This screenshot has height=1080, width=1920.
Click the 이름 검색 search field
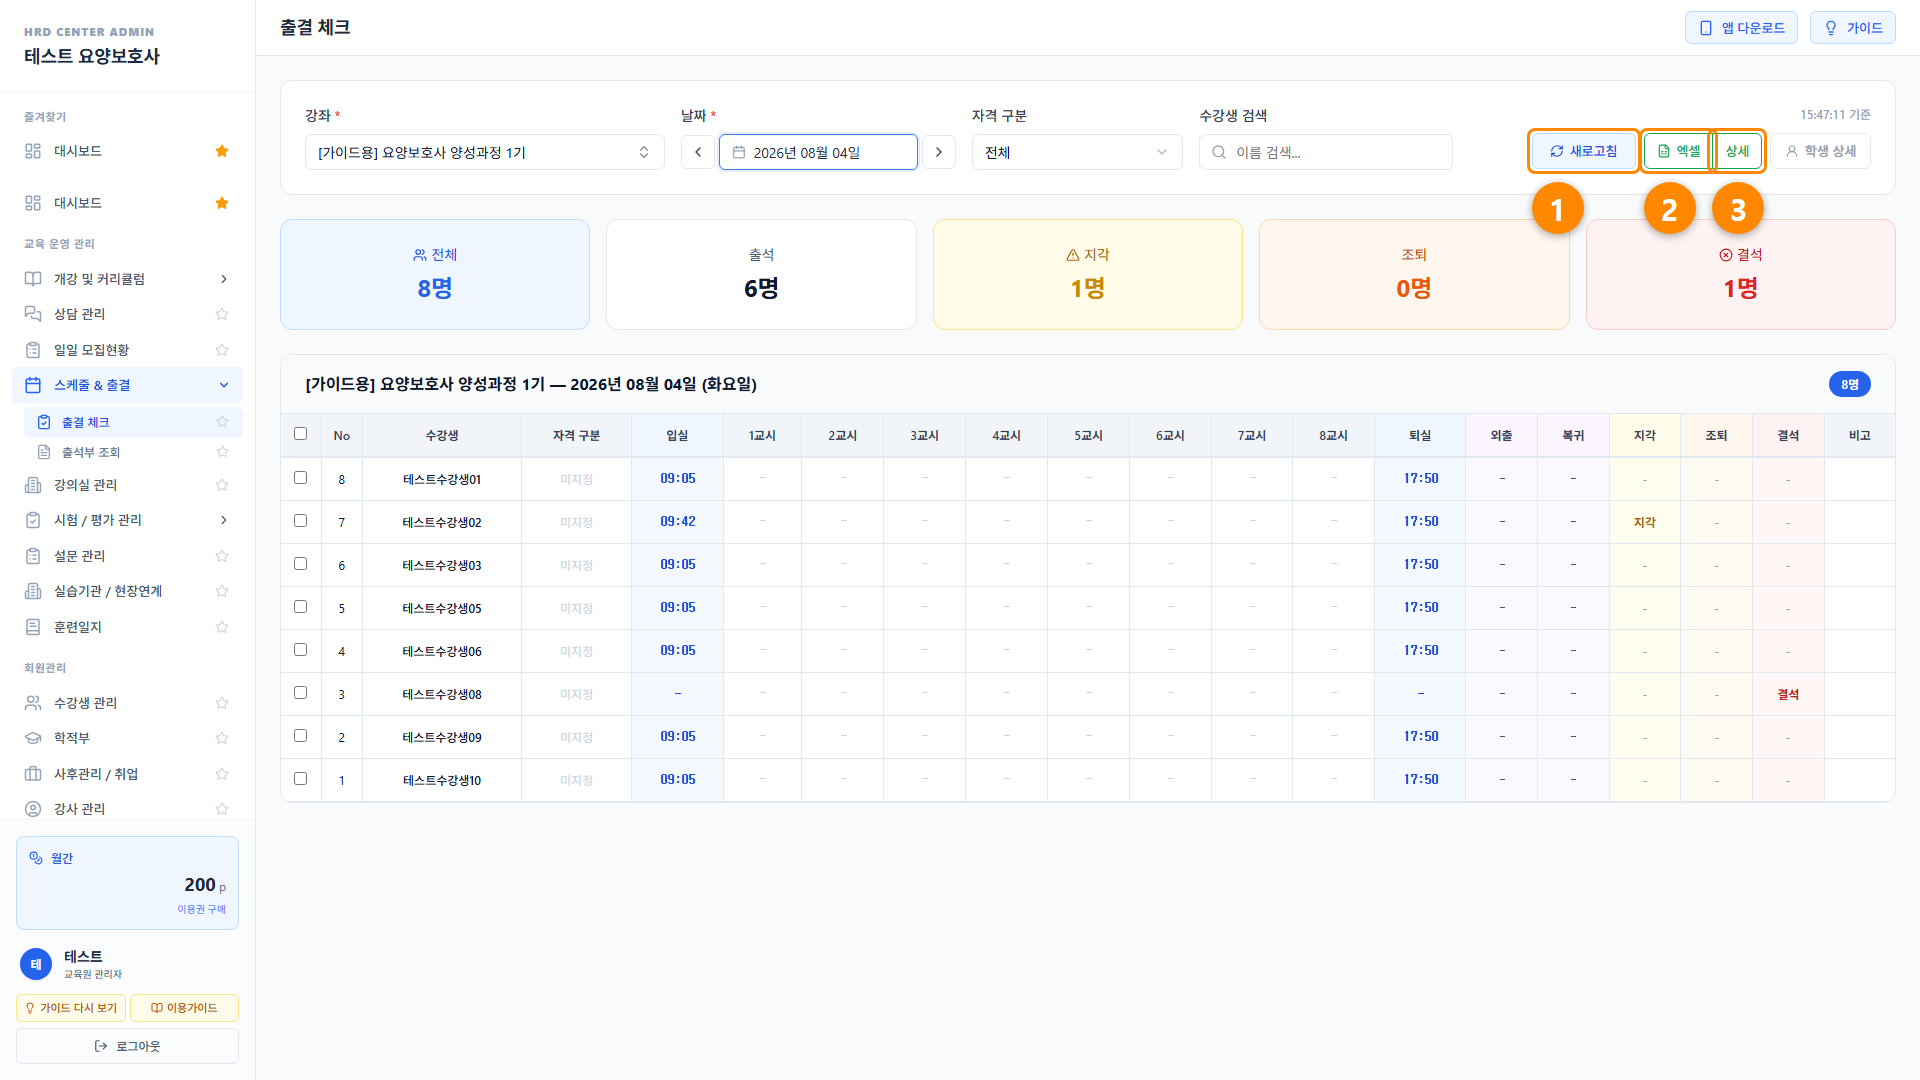pyautogui.click(x=1325, y=152)
